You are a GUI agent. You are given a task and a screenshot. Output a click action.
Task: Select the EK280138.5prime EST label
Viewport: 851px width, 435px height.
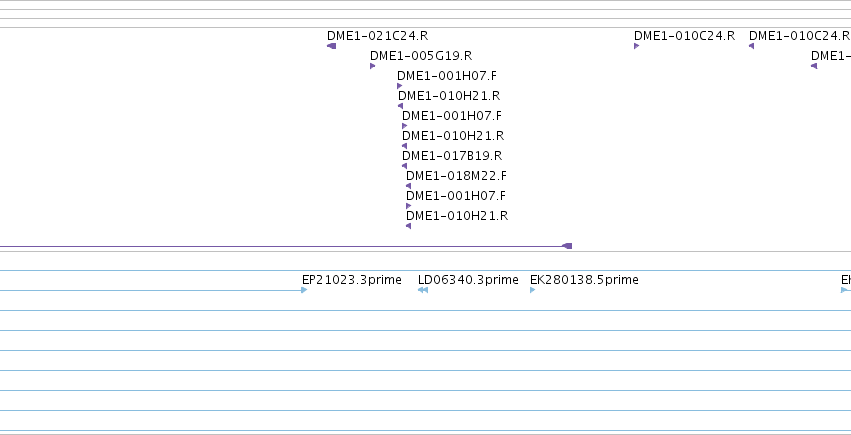(584, 280)
